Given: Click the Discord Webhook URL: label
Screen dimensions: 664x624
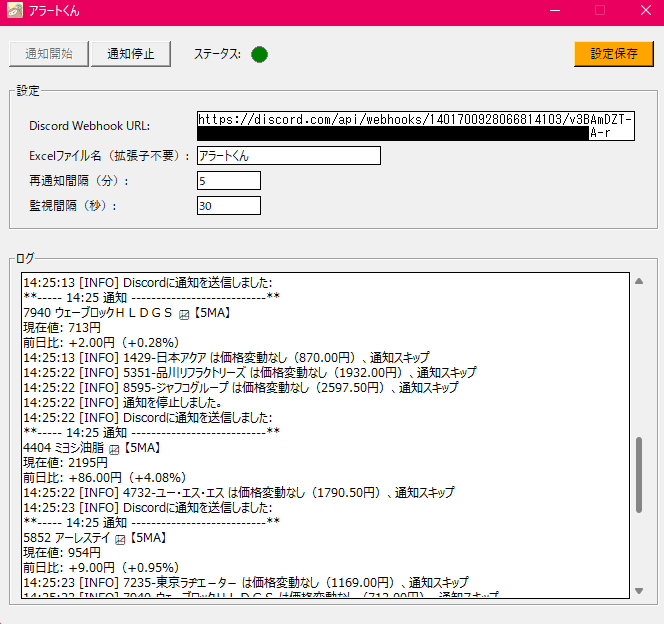Looking at the screenshot, I should (89, 126).
